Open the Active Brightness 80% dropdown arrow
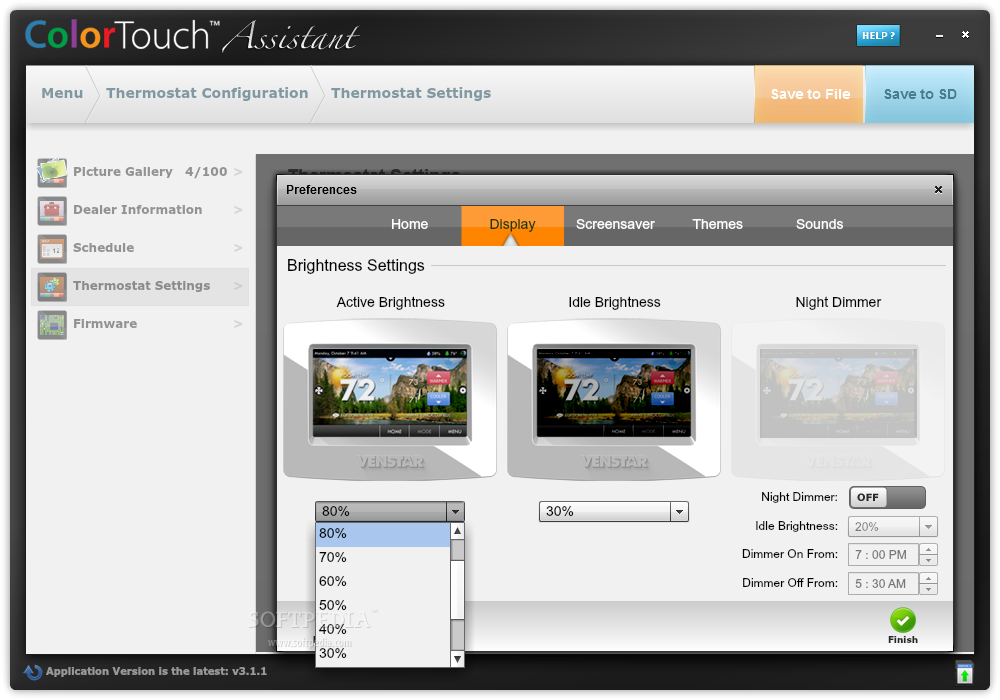The image size is (1000, 700). pyautogui.click(x=455, y=511)
